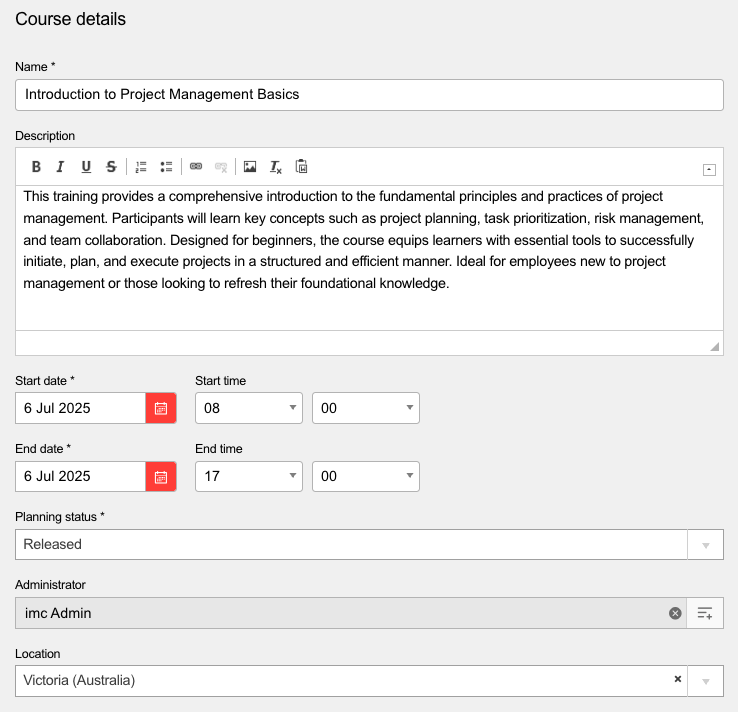Viewport: 738px width, 712px height.
Task: Click the course Name input field
Action: 369,95
